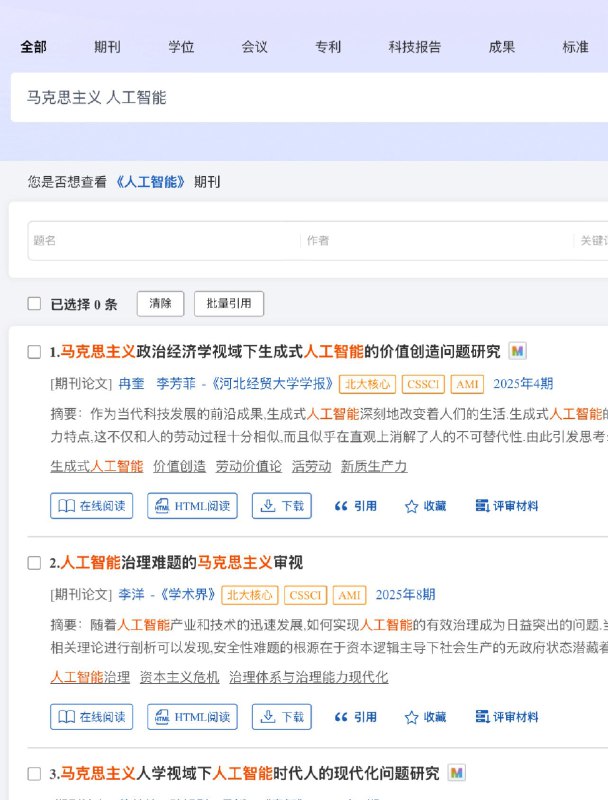Viewport: 608px width, 800px height.
Task: Click keyword 价值创造
Action: tap(180, 466)
